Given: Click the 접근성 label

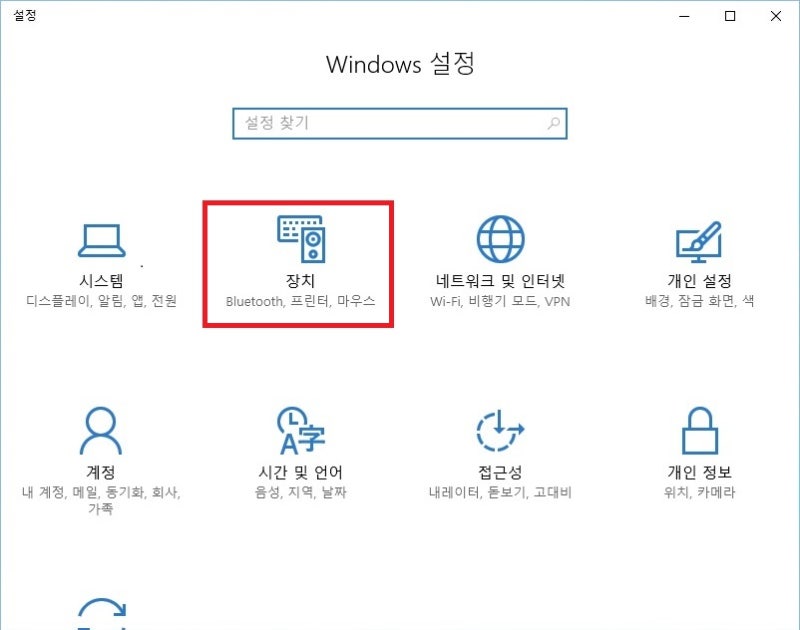Looking at the screenshot, I should click(x=500, y=472).
